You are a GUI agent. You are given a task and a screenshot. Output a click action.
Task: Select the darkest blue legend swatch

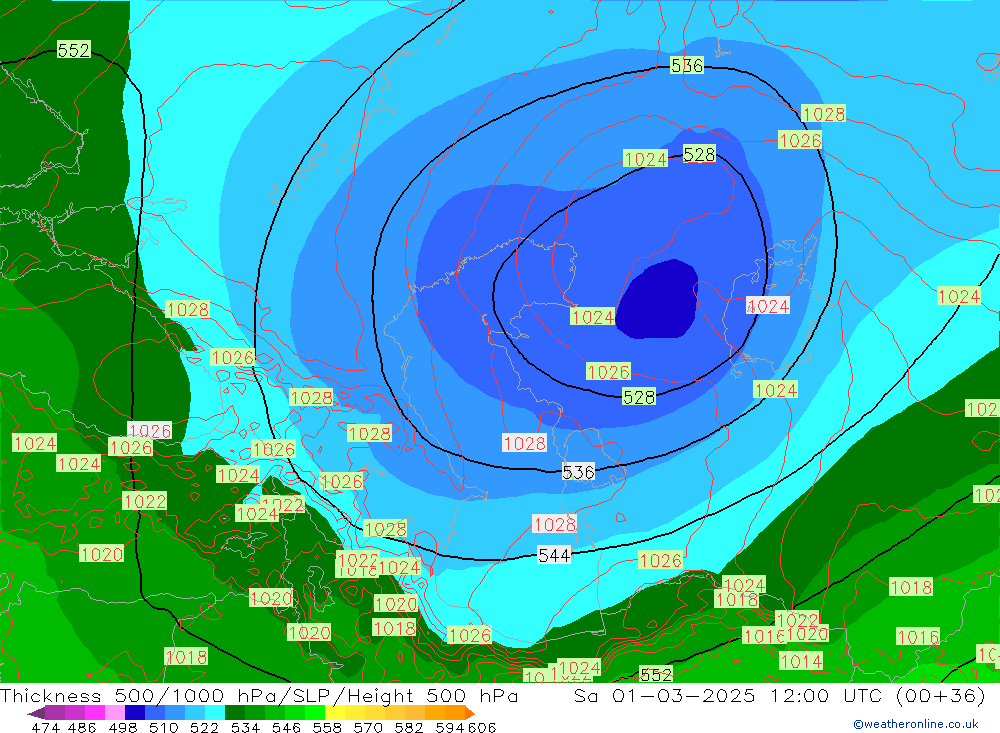pos(135,713)
